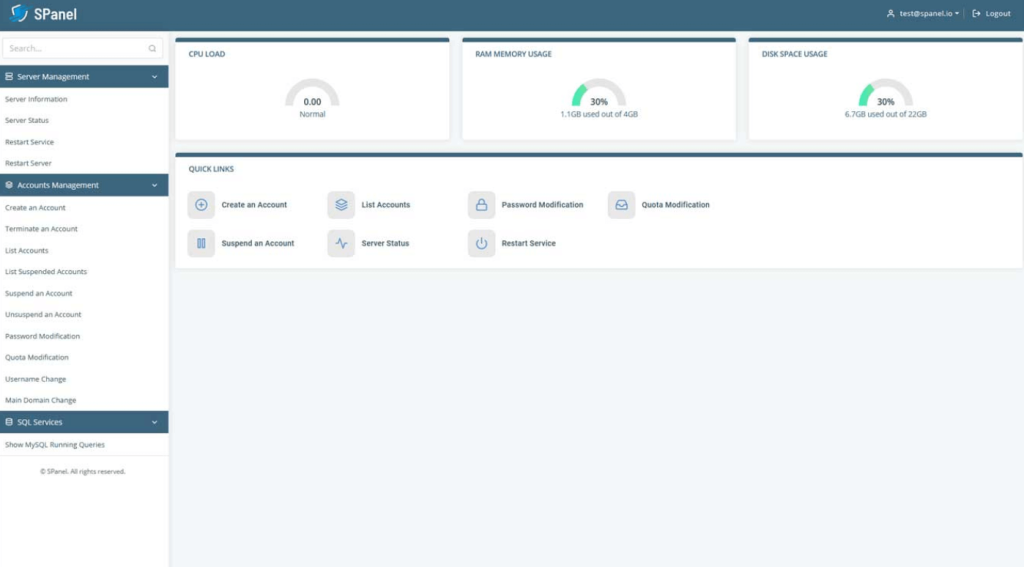
Task: Open Username Change in sidebar
Action: [x=35, y=379]
